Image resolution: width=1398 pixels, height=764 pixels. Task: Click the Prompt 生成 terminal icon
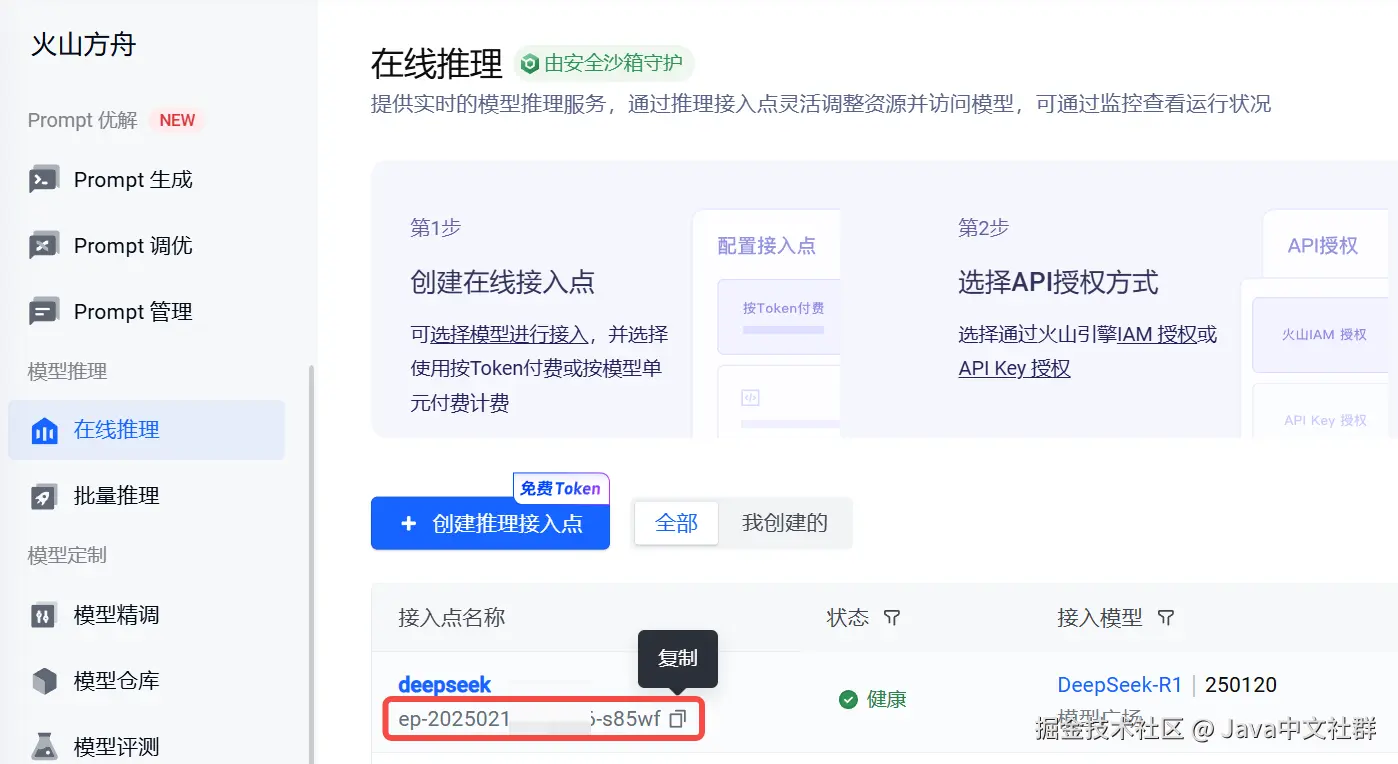[44, 180]
